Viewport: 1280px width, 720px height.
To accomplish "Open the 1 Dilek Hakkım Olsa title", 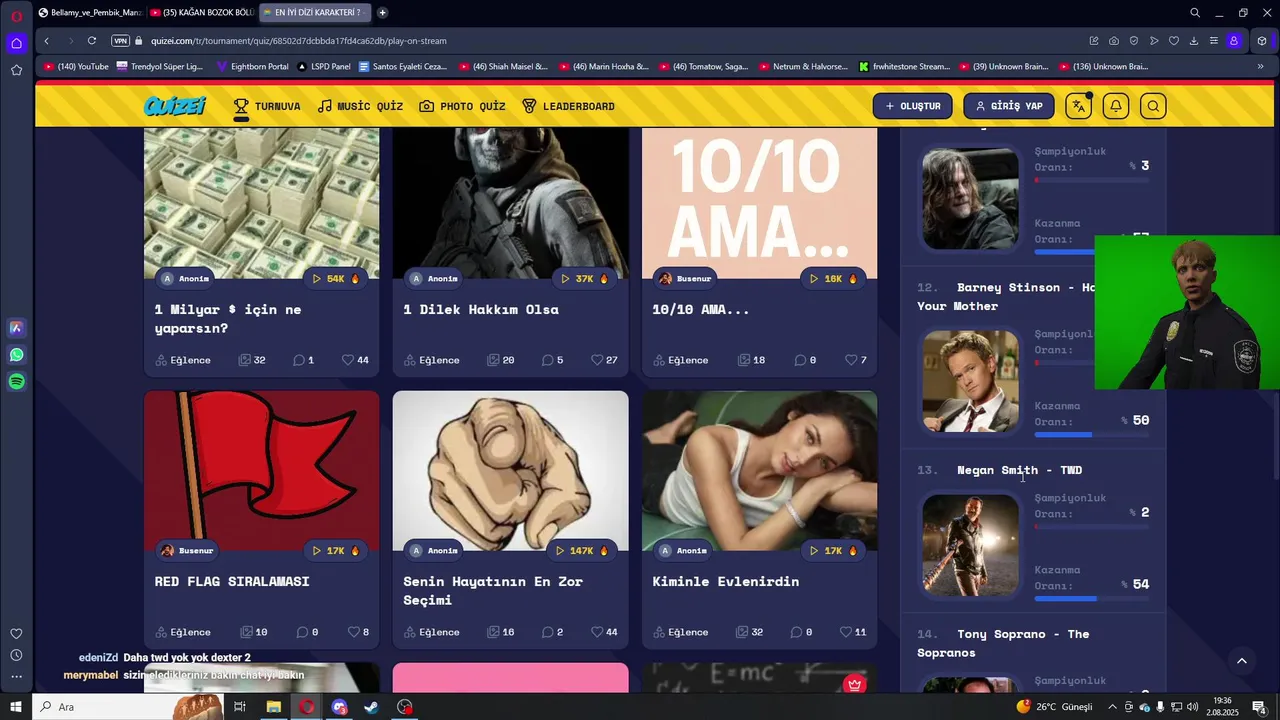I will (x=481, y=309).
